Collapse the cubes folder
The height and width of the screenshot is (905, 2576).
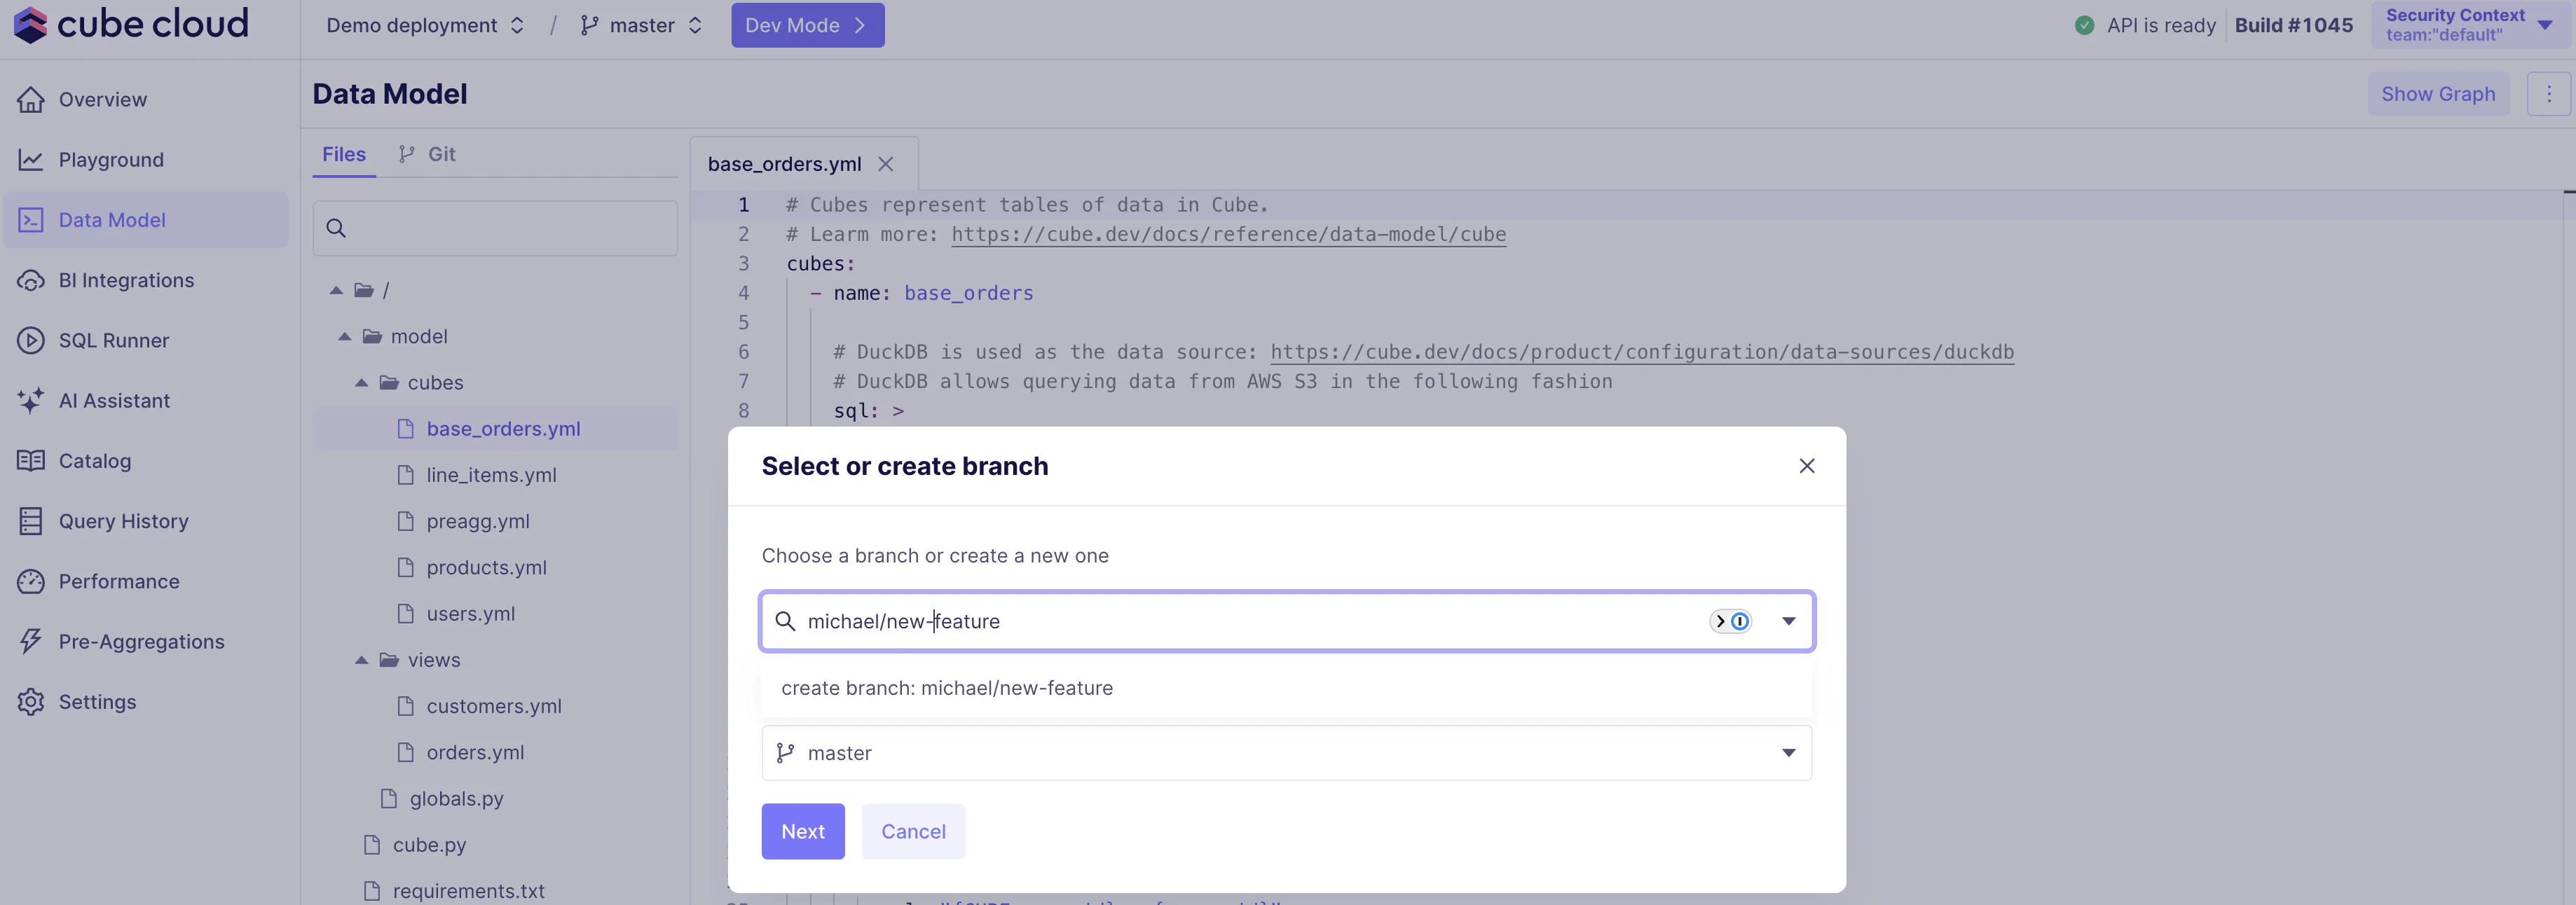pyautogui.click(x=362, y=383)
